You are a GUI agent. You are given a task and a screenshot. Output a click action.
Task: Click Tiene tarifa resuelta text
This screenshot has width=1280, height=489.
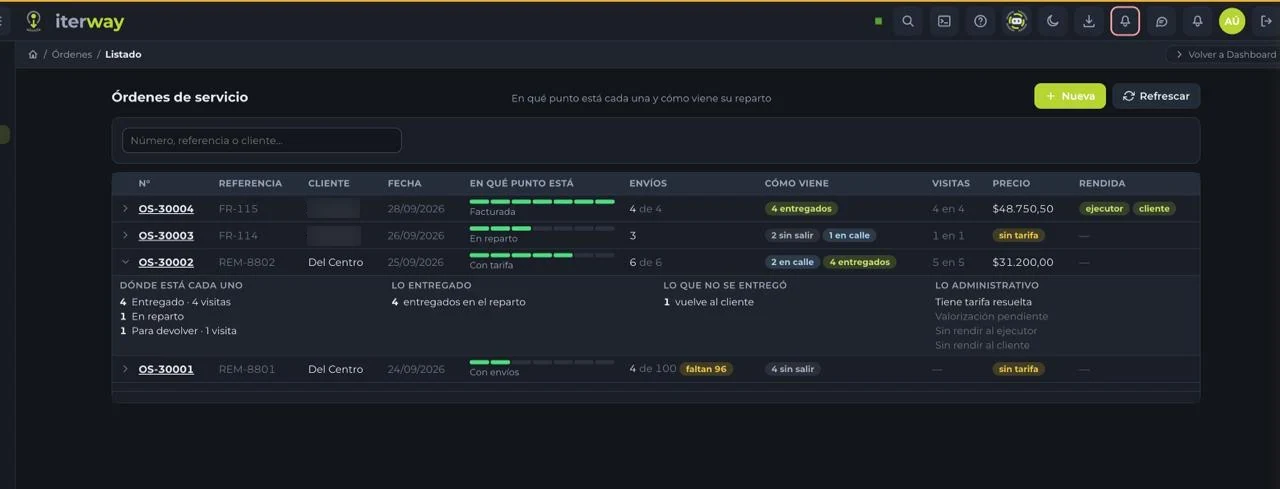984,302
